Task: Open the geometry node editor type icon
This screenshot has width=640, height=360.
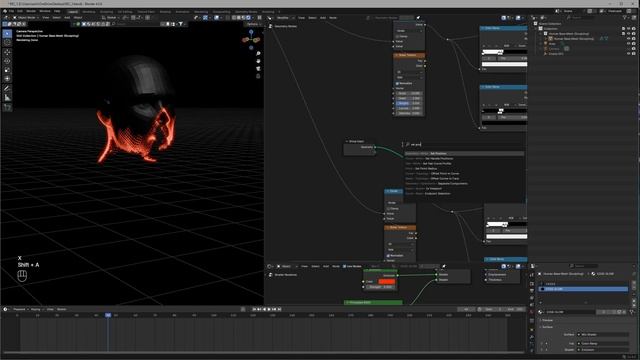Action: 270,18
